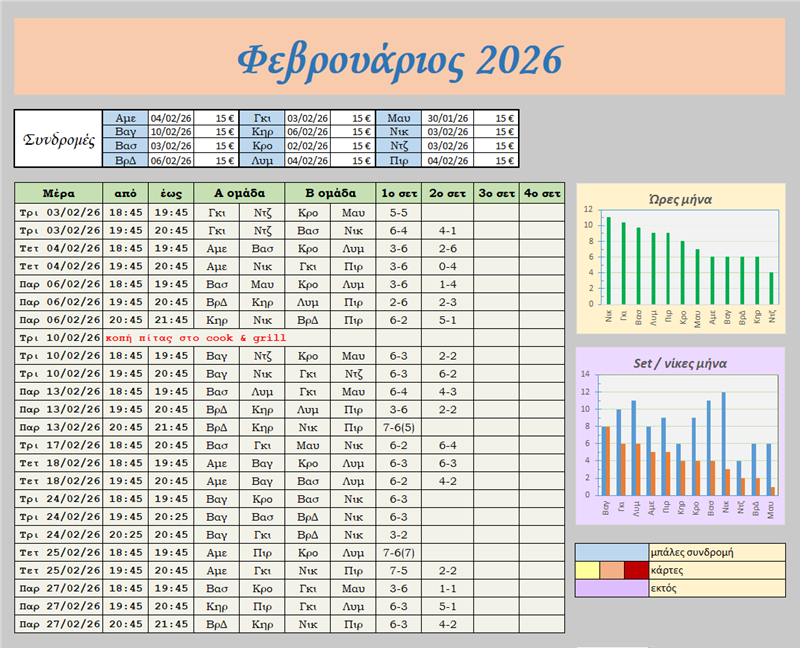Click the 1ο σετ column header
Viewport: 800px width, 648px height.
pyautogui.click(x=398, y=193)
